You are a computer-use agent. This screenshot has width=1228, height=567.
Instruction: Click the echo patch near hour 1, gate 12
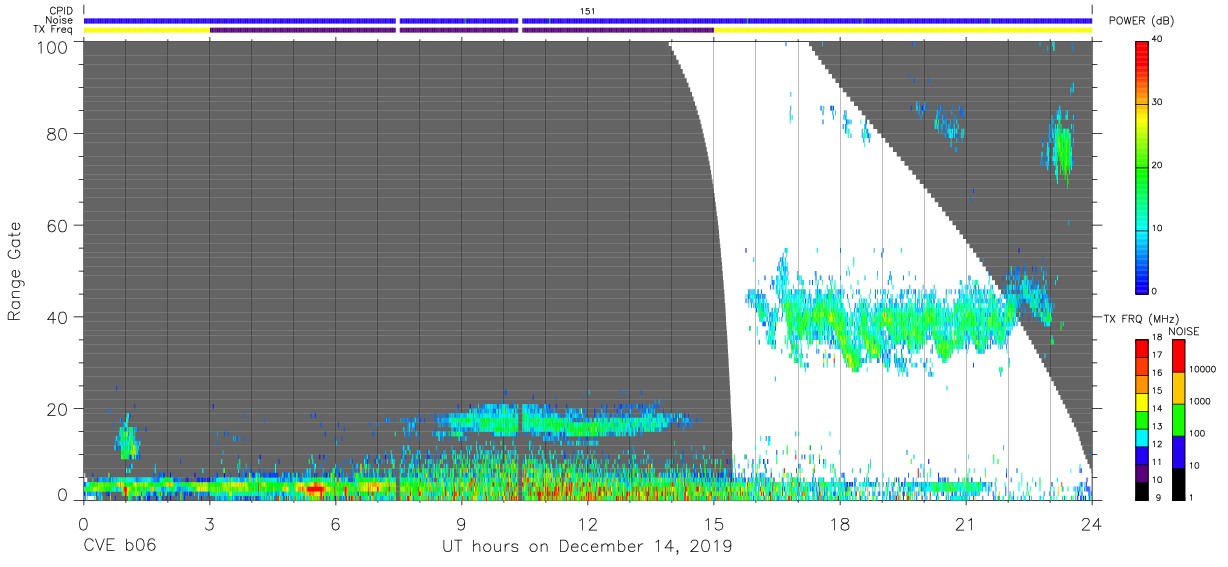(x=127, y=438)
